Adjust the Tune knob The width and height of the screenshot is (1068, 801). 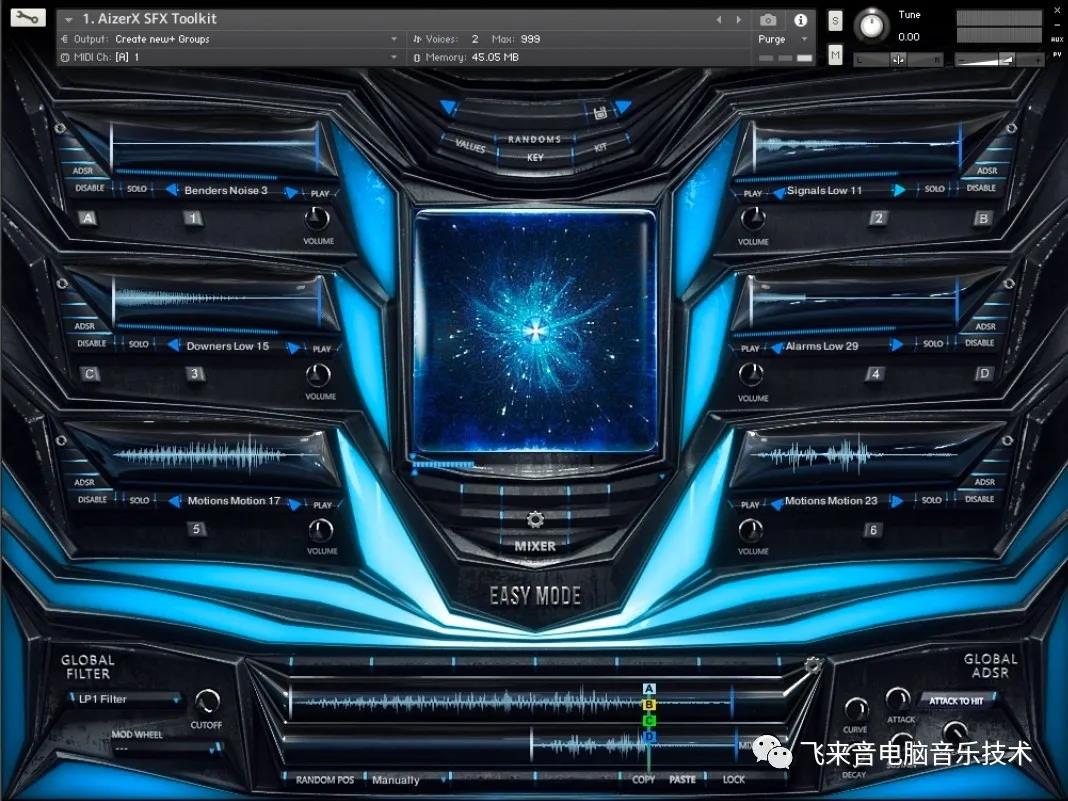point(871,26)
